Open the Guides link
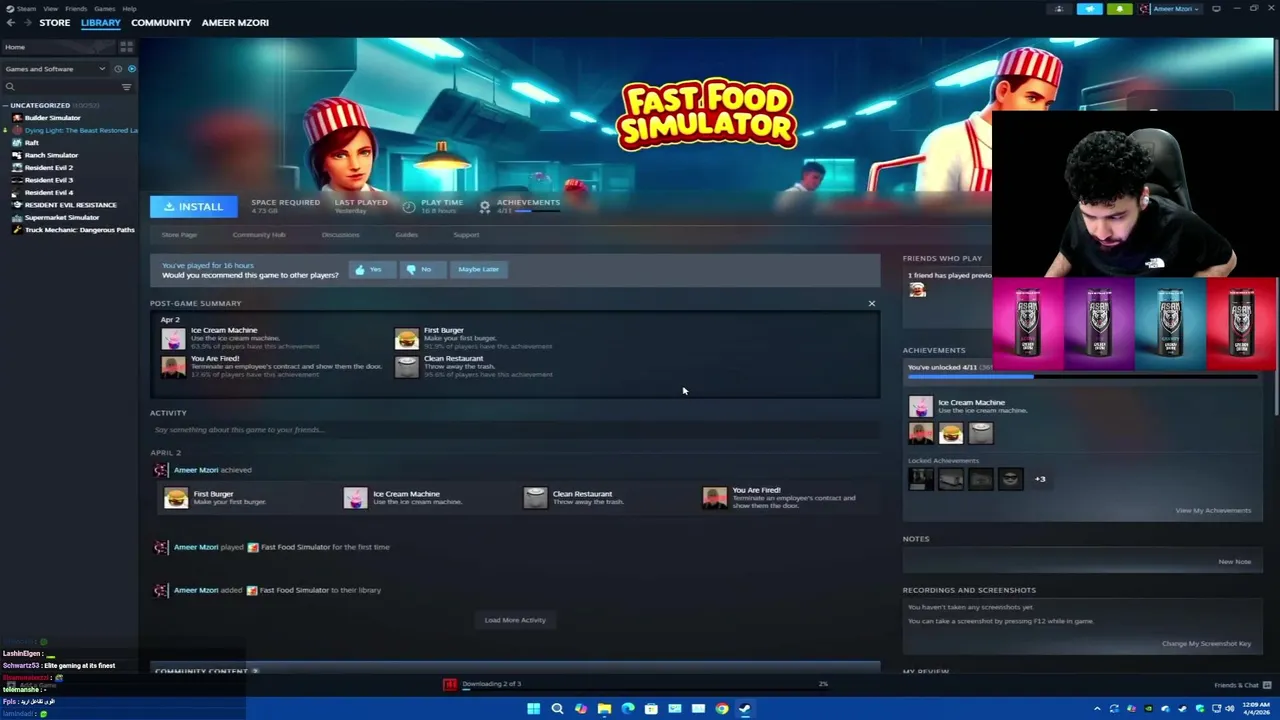The width and height of the screenshot is (1280, 720). tap(406, 235)
